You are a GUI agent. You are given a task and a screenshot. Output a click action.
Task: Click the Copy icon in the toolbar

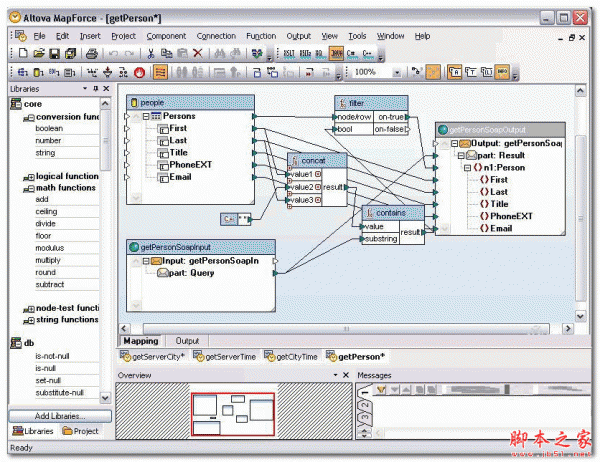(x=166, y=53)
